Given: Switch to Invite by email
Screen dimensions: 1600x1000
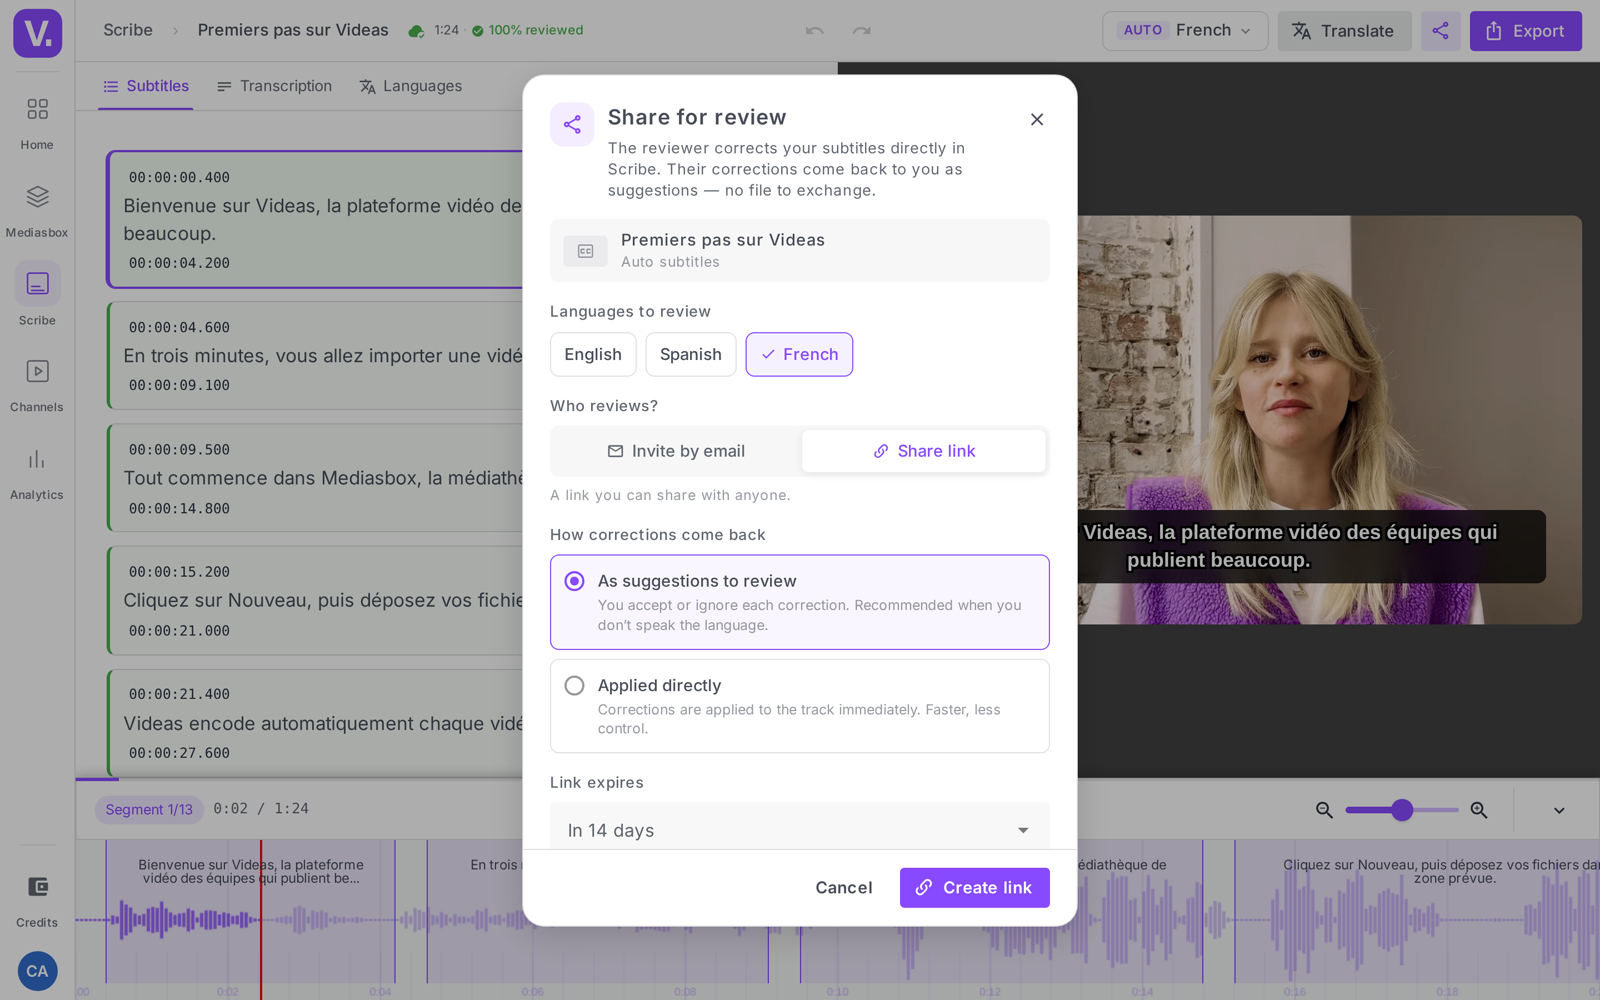Looking at the screenshot, I should (x=676, y=451).
